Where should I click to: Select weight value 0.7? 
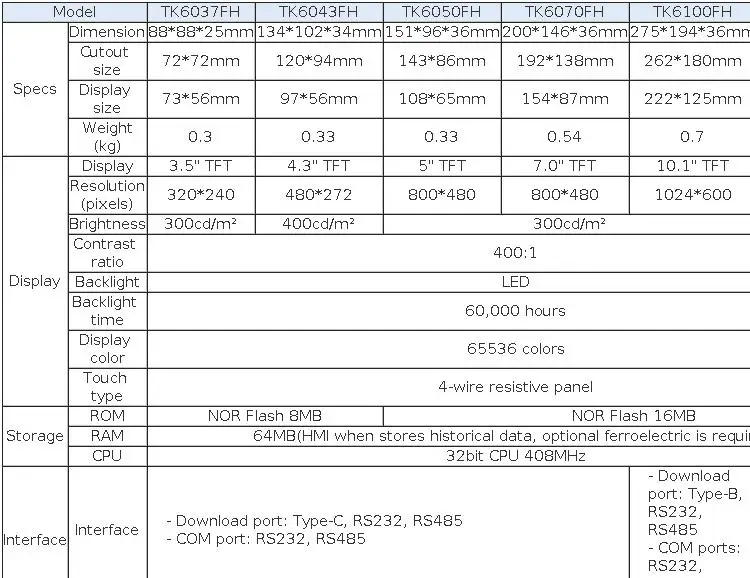click(692, 137)
